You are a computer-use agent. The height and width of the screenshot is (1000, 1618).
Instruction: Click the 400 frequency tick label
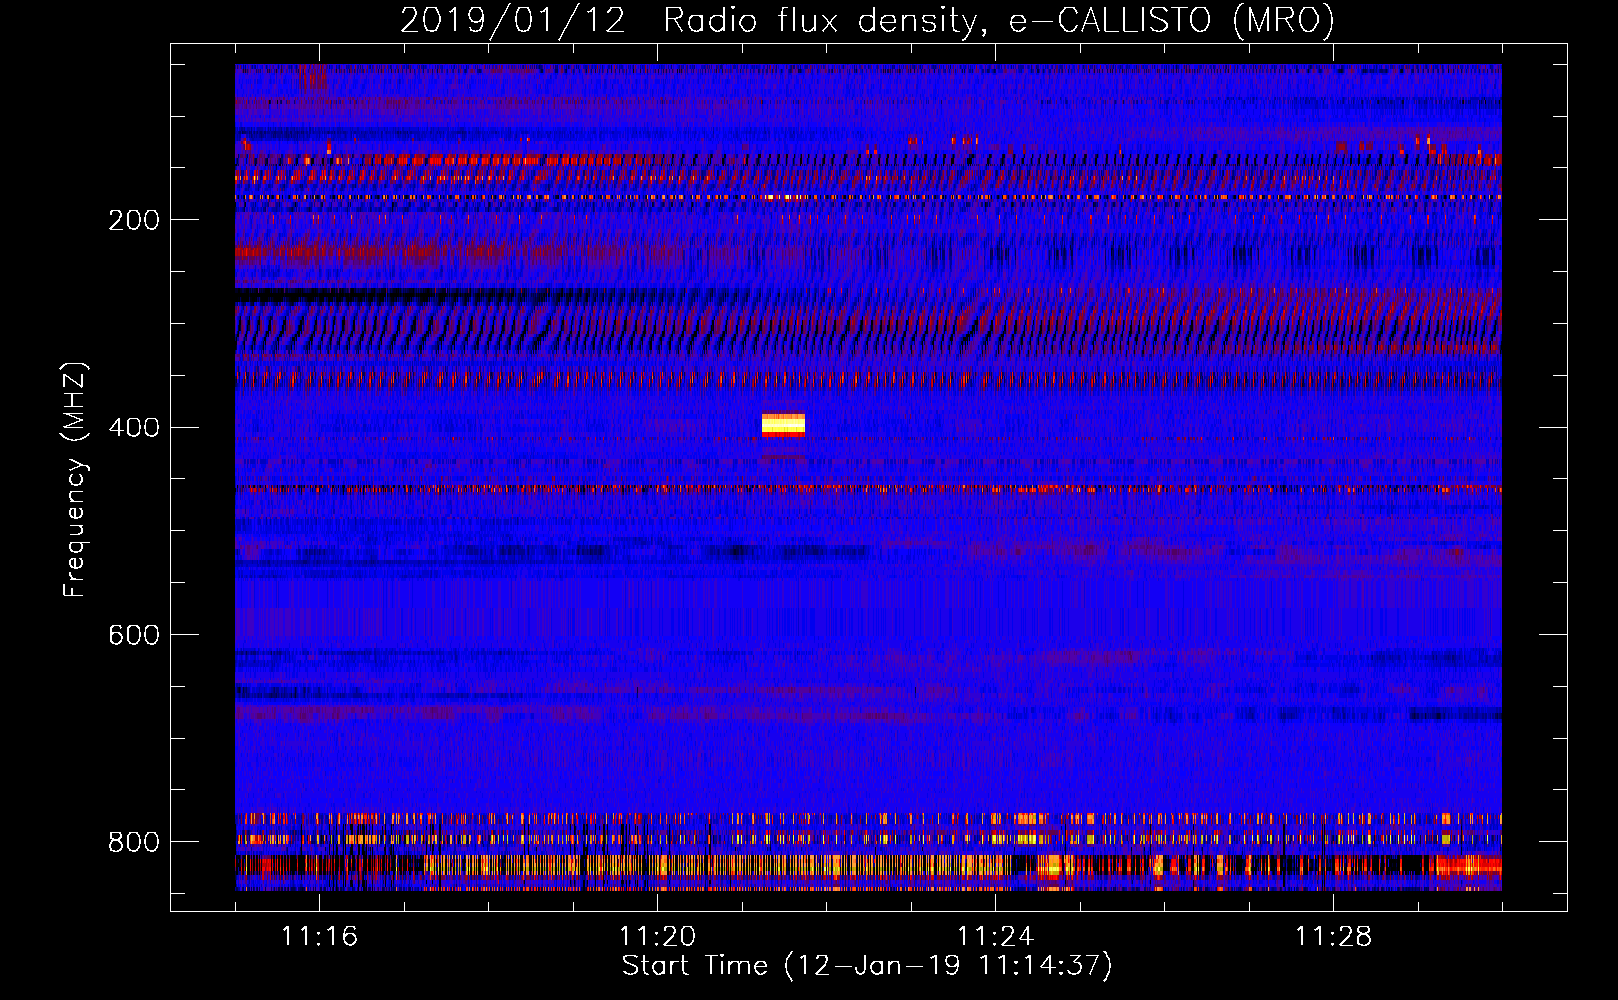point(134,428)
